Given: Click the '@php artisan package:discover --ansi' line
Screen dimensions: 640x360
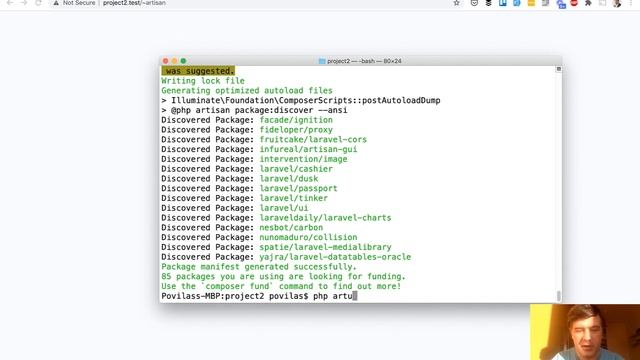Looking at the screenshot, I should tap(254, 110).
